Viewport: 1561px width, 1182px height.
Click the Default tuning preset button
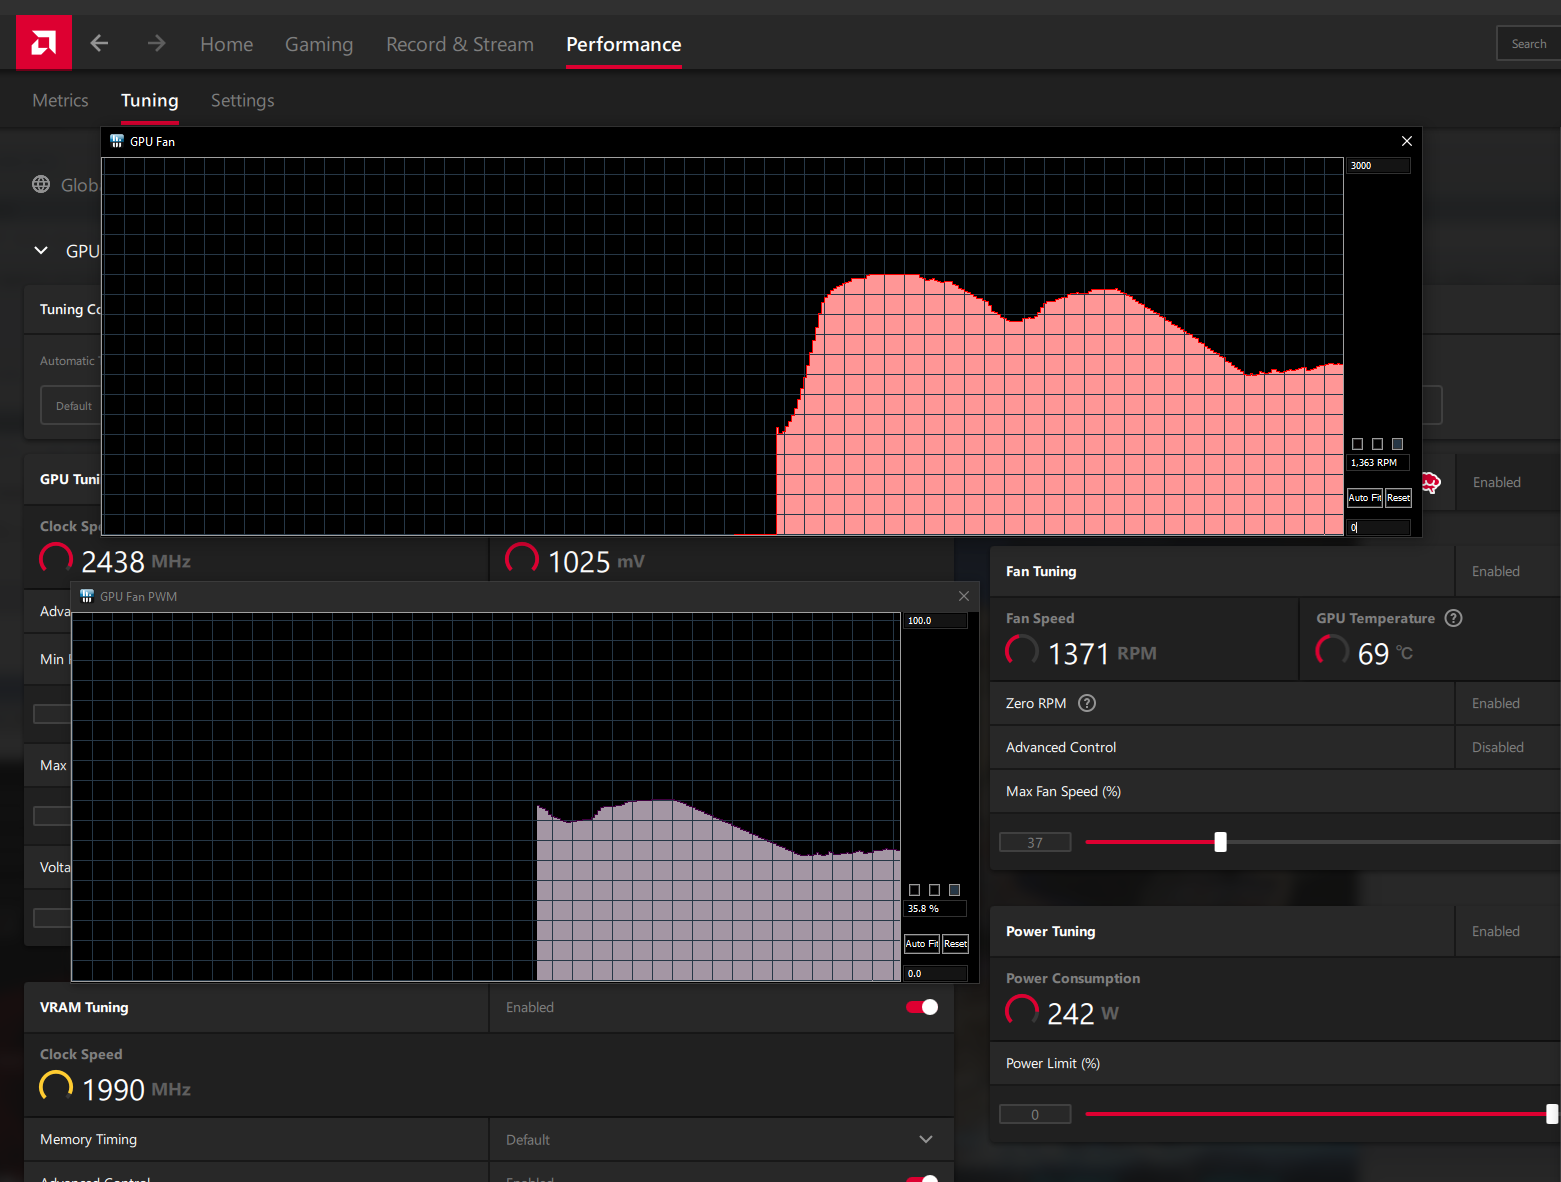pyautogui.click(x=73, y=406)
